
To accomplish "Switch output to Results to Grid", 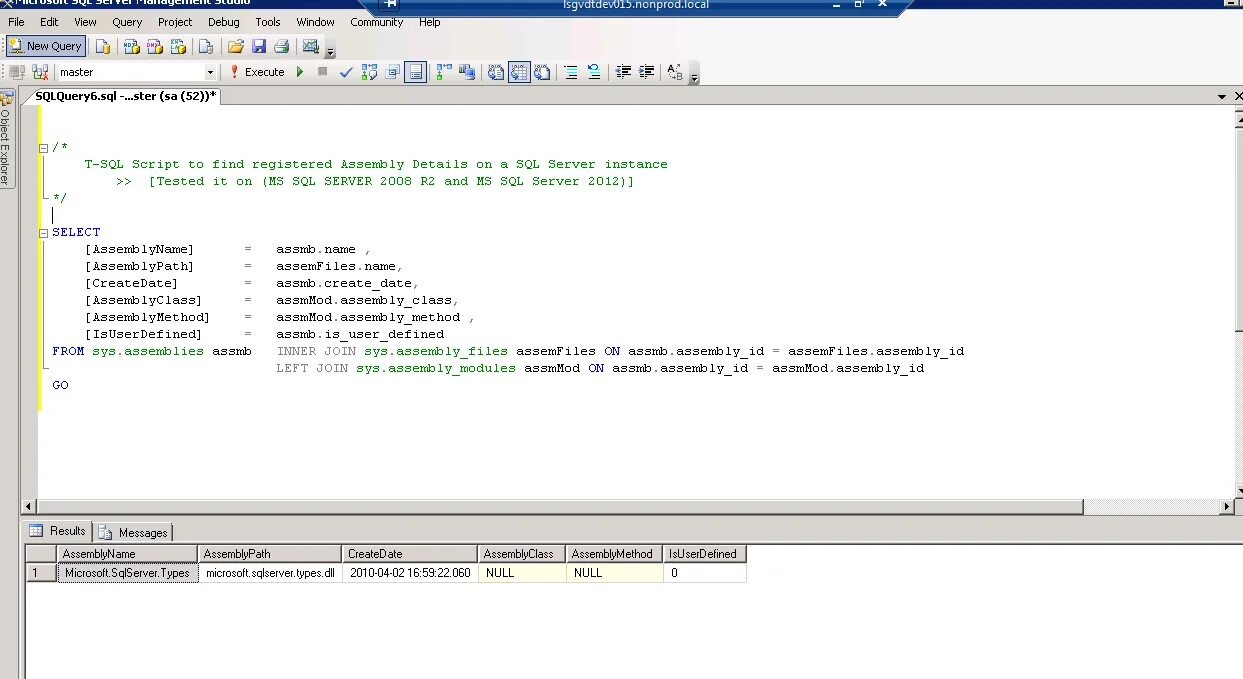I will (x=519, y=72).
